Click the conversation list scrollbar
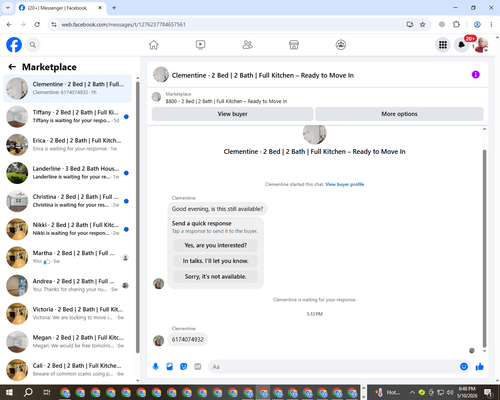500x400 pixels. [138, 217]
